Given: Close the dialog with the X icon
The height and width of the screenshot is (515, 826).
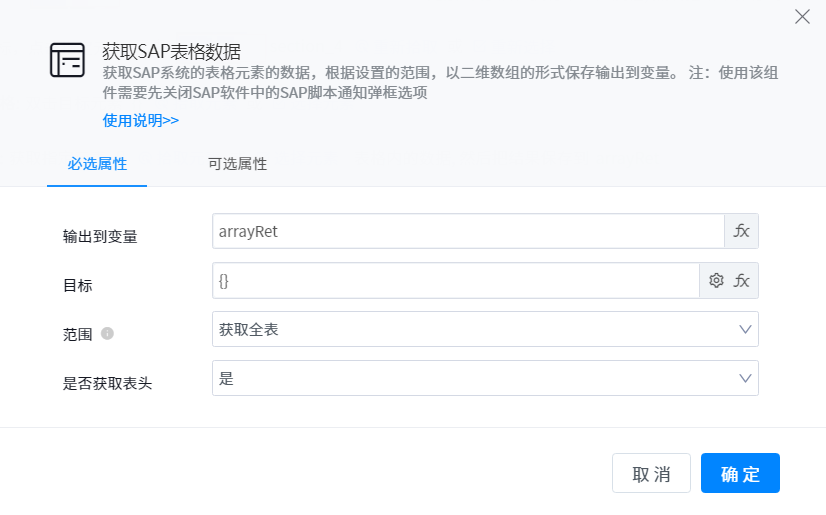Looking at the screenshot, I should [801, 16].
